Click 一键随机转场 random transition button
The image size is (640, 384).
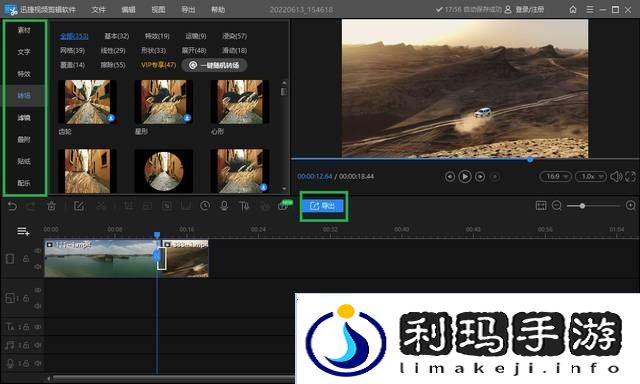pos(214,65)
